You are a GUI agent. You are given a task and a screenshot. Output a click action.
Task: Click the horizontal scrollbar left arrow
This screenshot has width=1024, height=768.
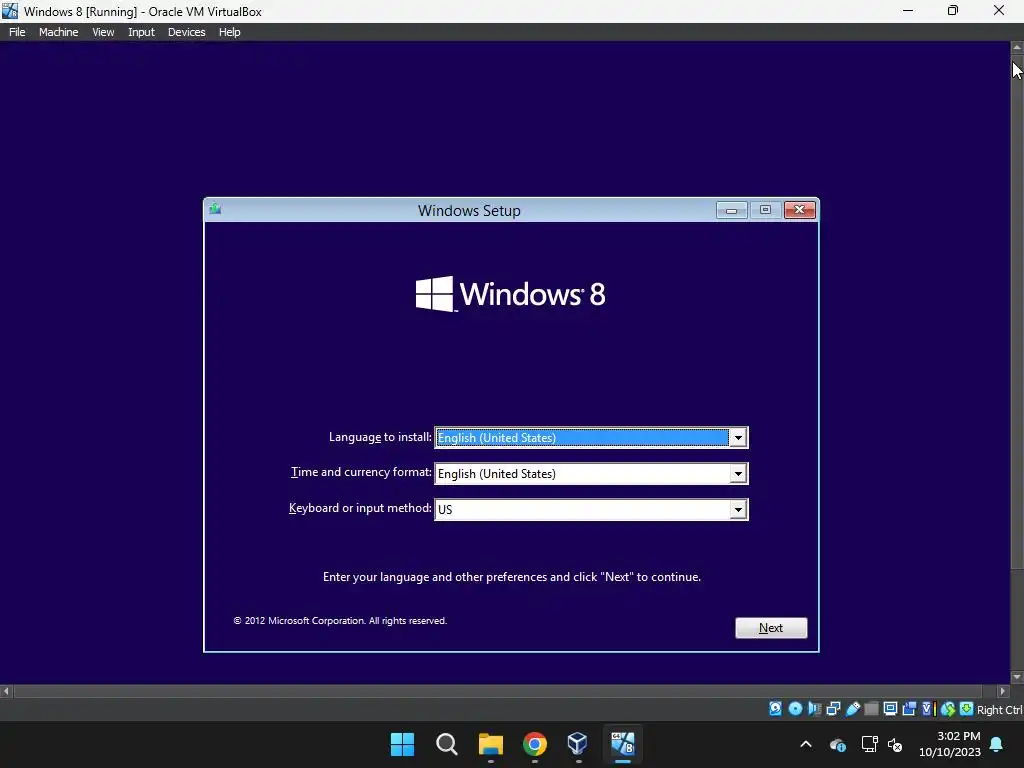[7, 690]
